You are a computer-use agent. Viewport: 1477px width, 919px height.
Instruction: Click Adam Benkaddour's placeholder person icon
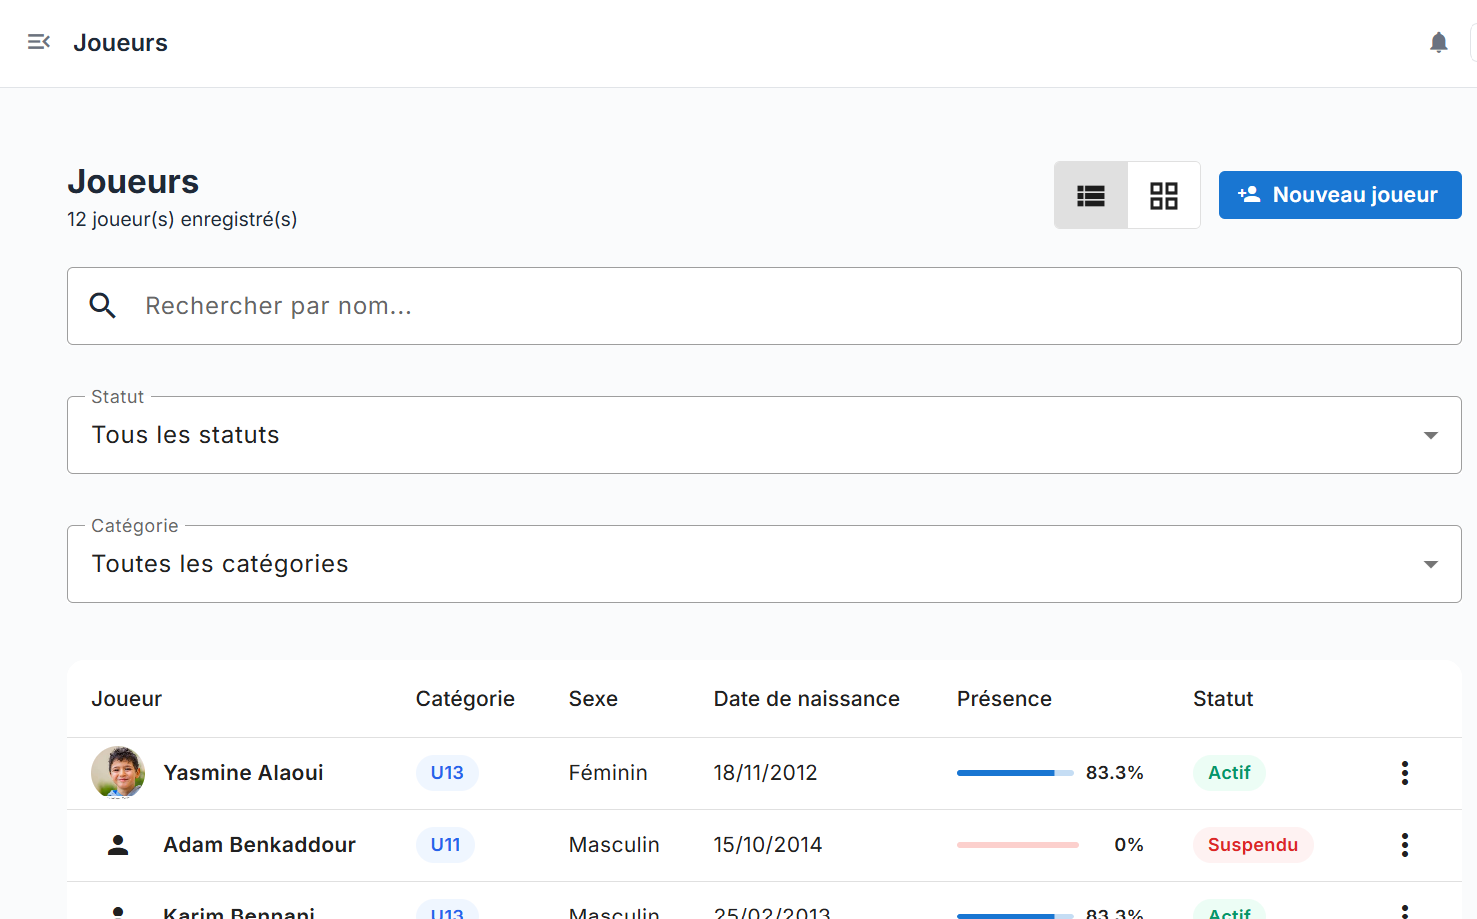(x=118, y=845)
